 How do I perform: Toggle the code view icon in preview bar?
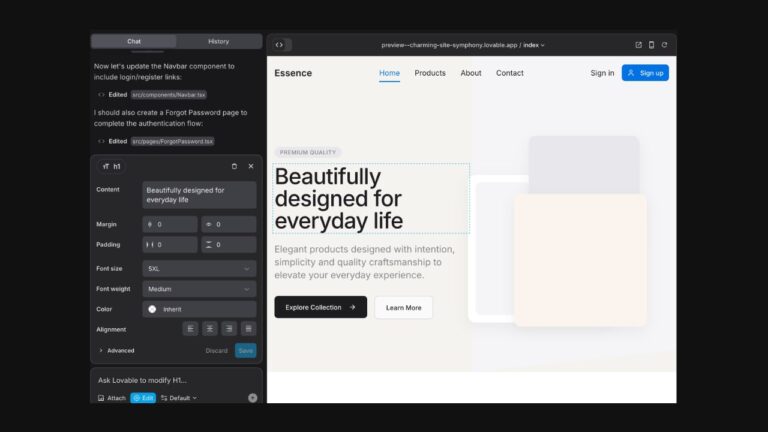tap(279, 45)
